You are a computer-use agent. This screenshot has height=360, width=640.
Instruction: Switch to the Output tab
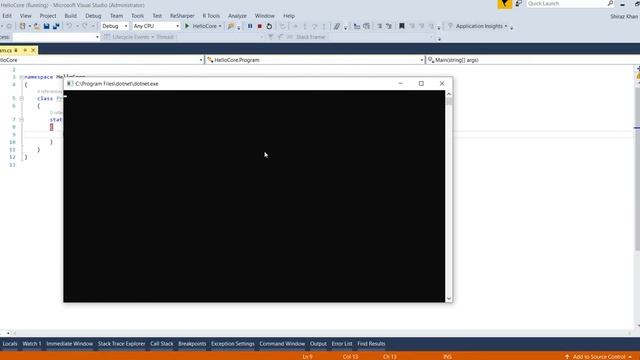point(318,344)
